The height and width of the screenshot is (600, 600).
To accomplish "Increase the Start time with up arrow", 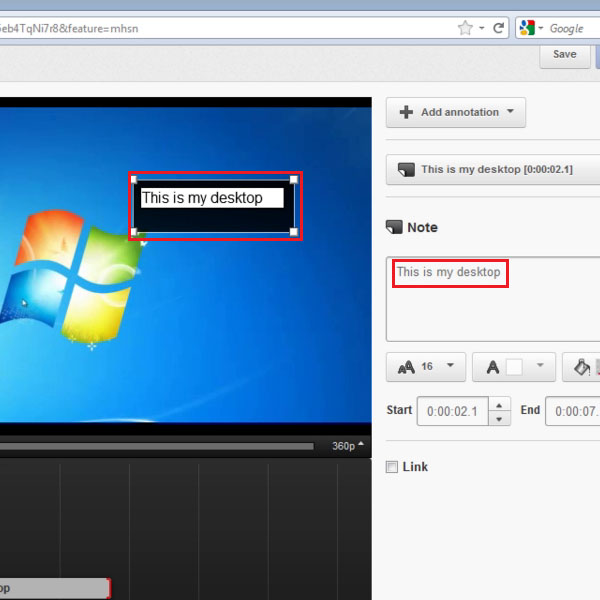I will tap(499, 405).
